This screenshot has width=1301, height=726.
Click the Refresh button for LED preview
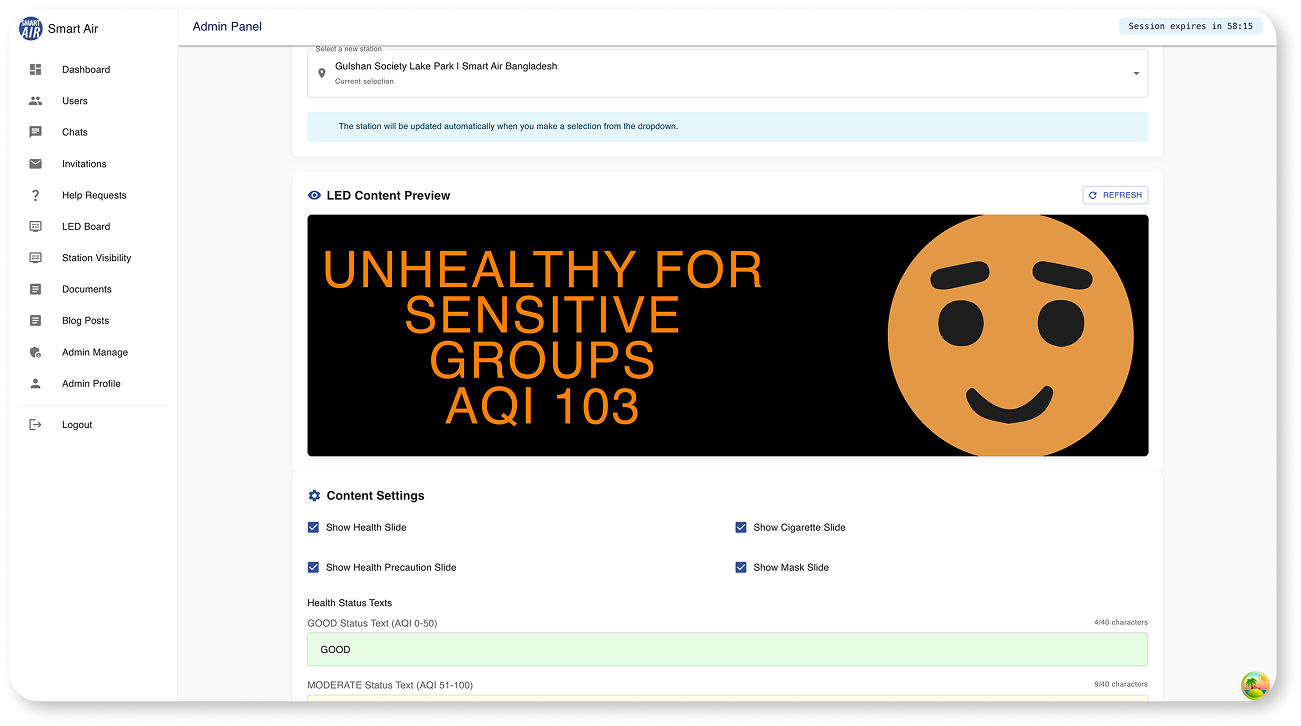[1115, 196]
